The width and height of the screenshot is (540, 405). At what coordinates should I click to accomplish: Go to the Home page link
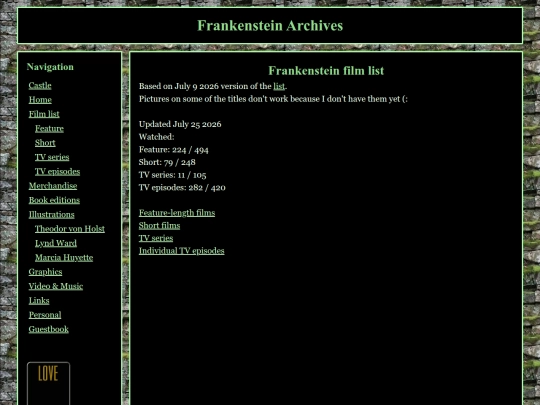point(40,100)
